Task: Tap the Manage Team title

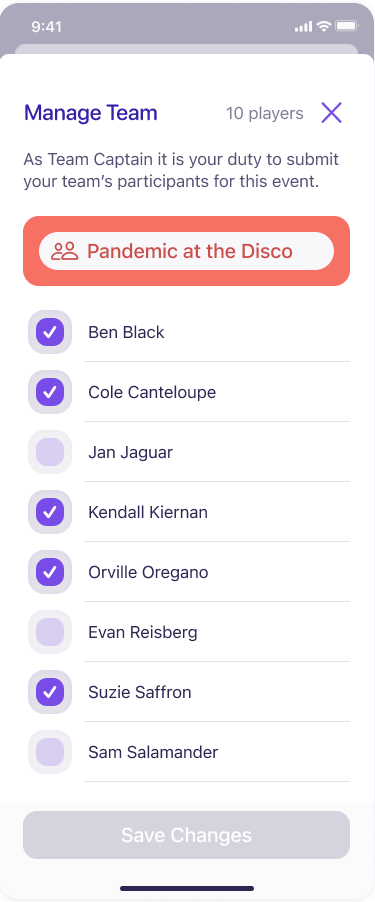Action: 91,113
